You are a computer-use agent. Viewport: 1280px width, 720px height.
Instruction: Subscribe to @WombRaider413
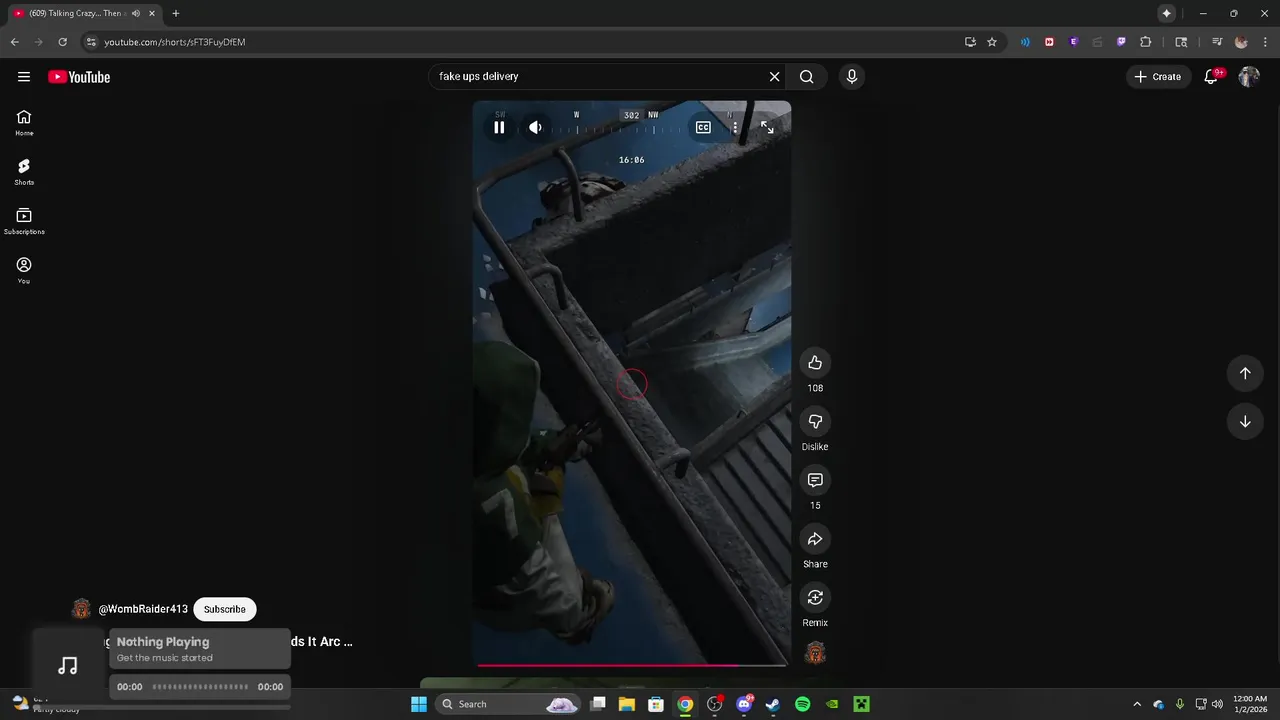(x=225, y=609)
